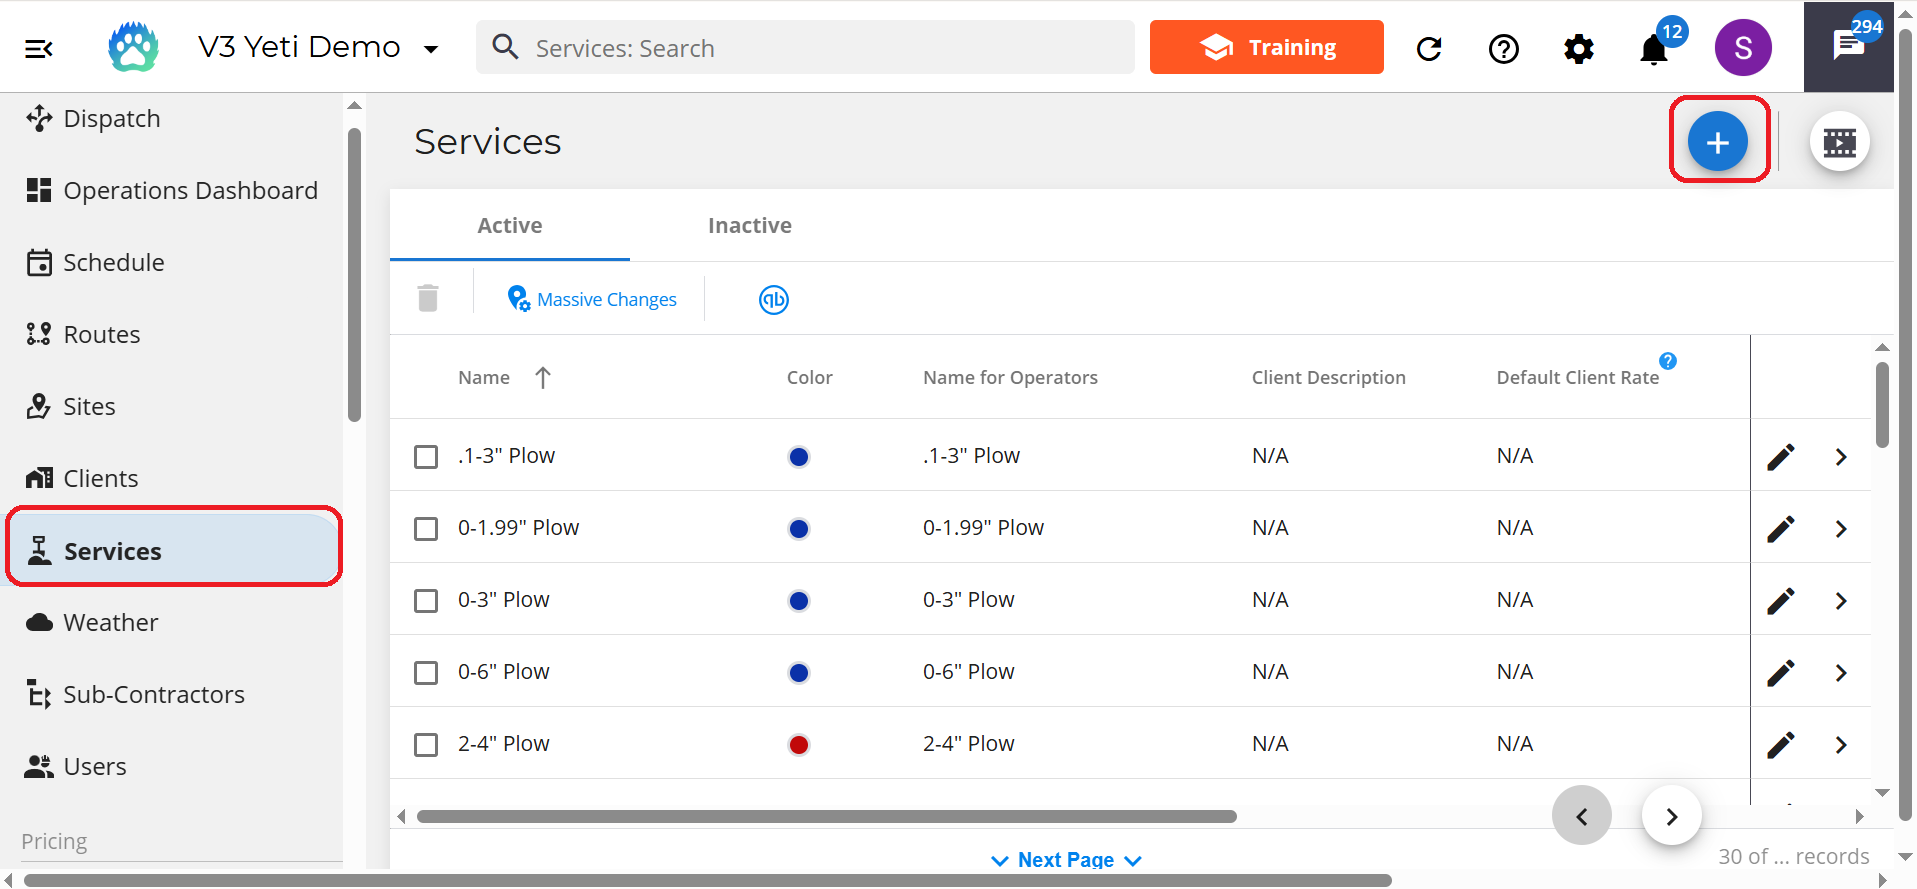This screenshot has width=1917, height=889.
Task: Click the refresh icon in header
Action: tap(1429, 49)
